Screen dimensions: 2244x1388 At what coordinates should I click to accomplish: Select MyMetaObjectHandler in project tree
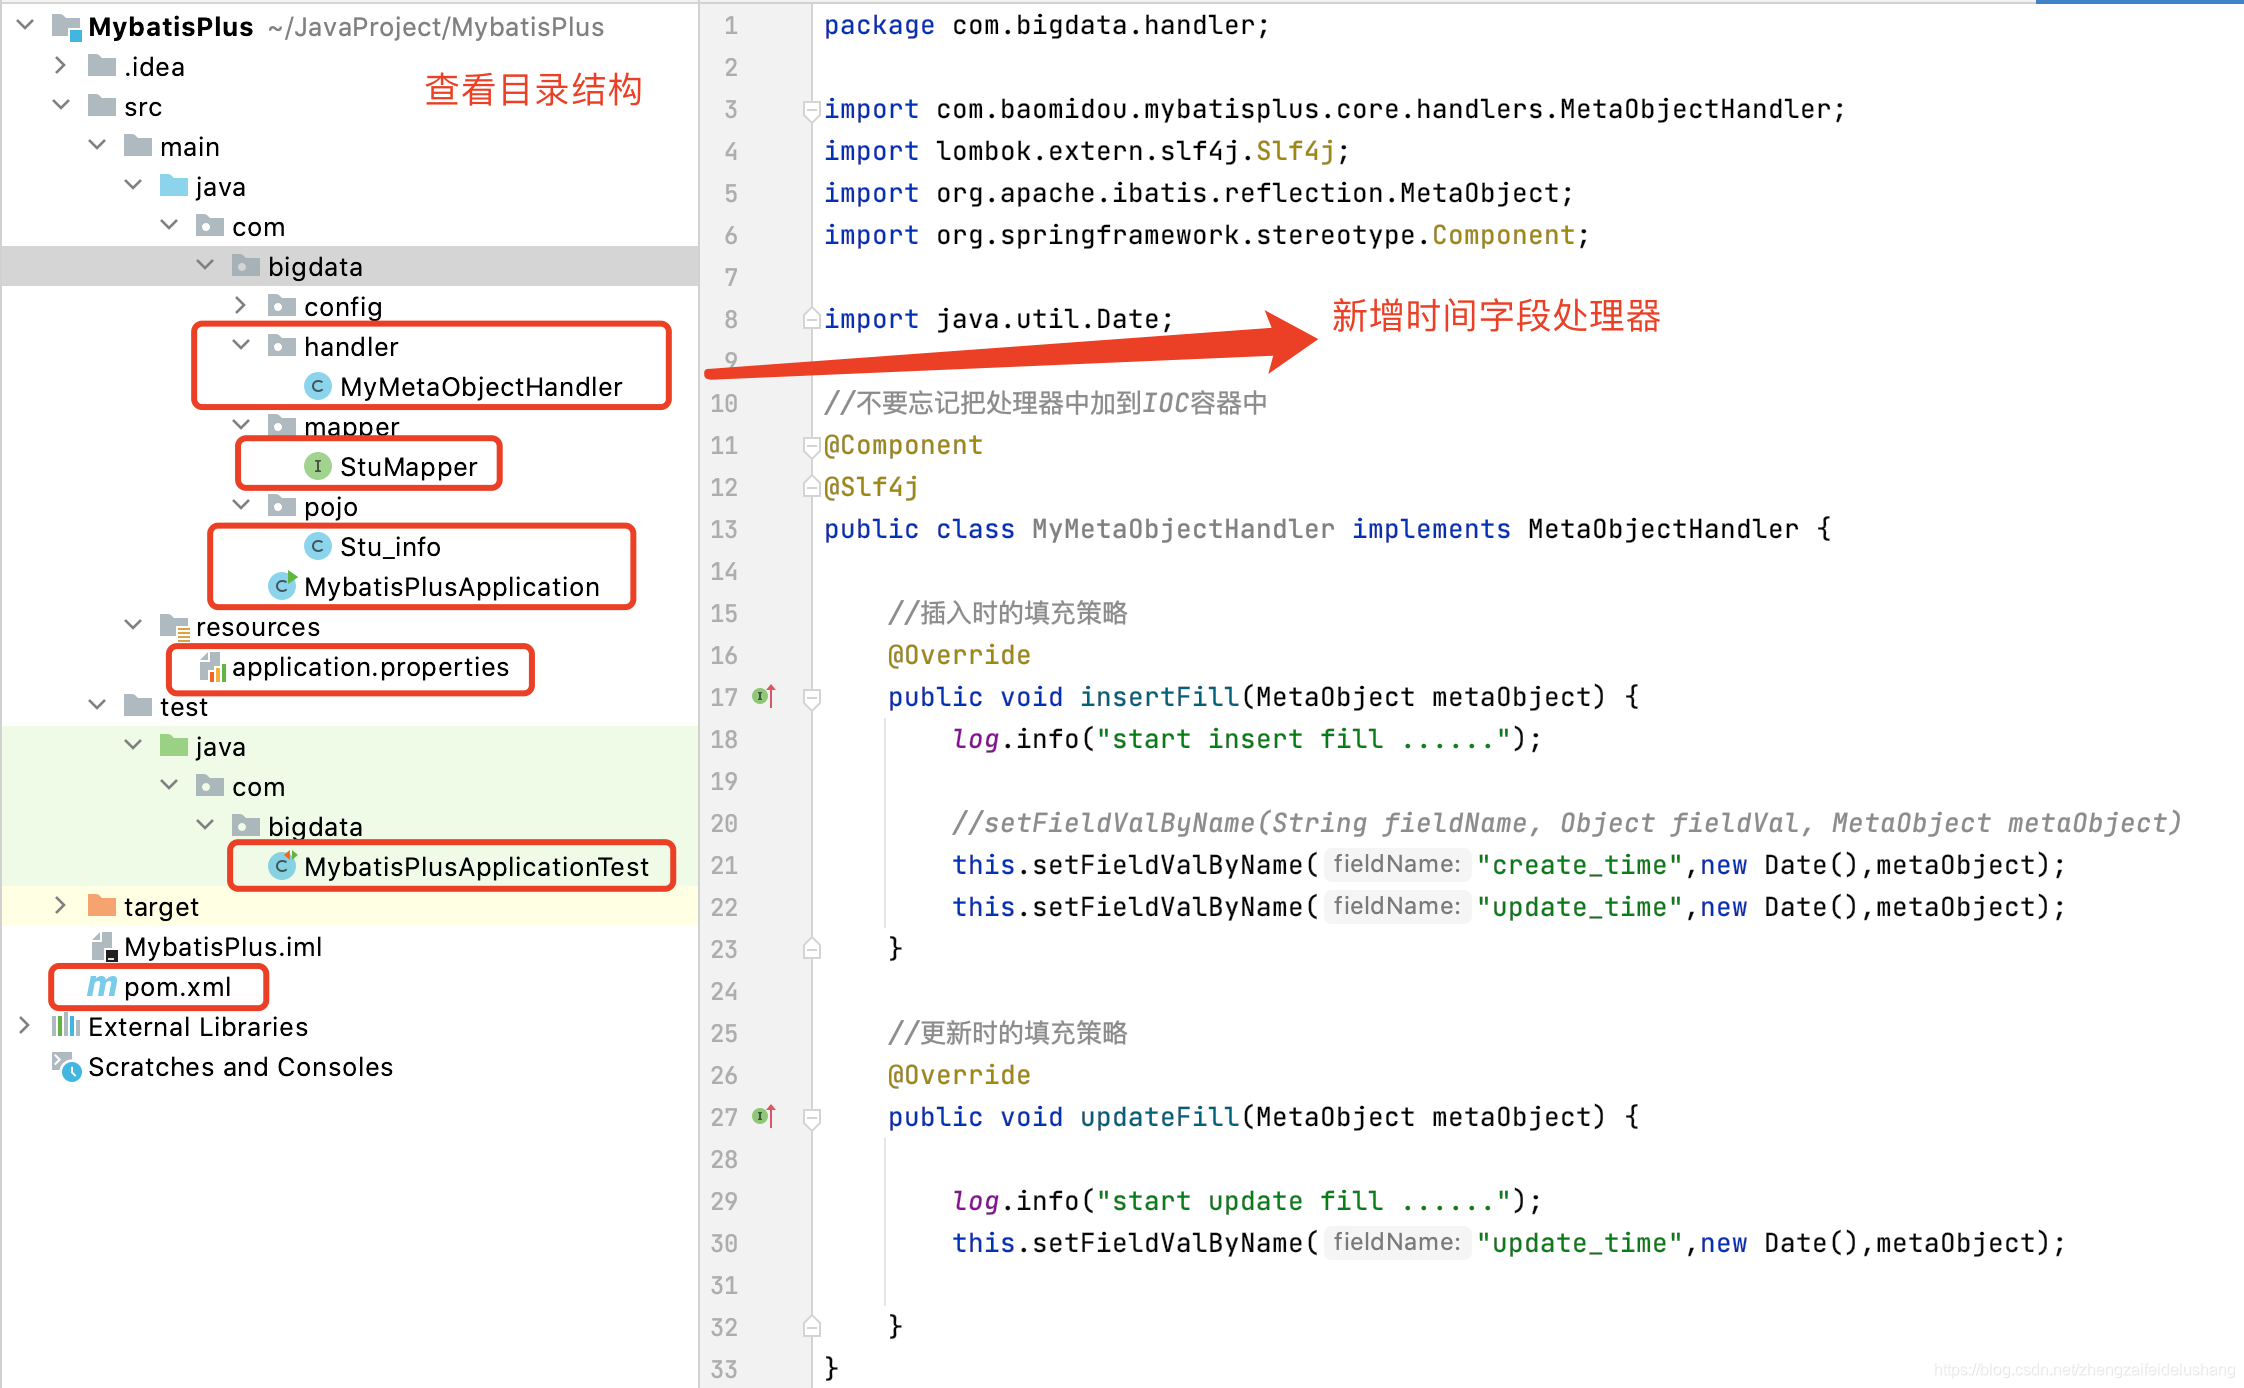481,386
